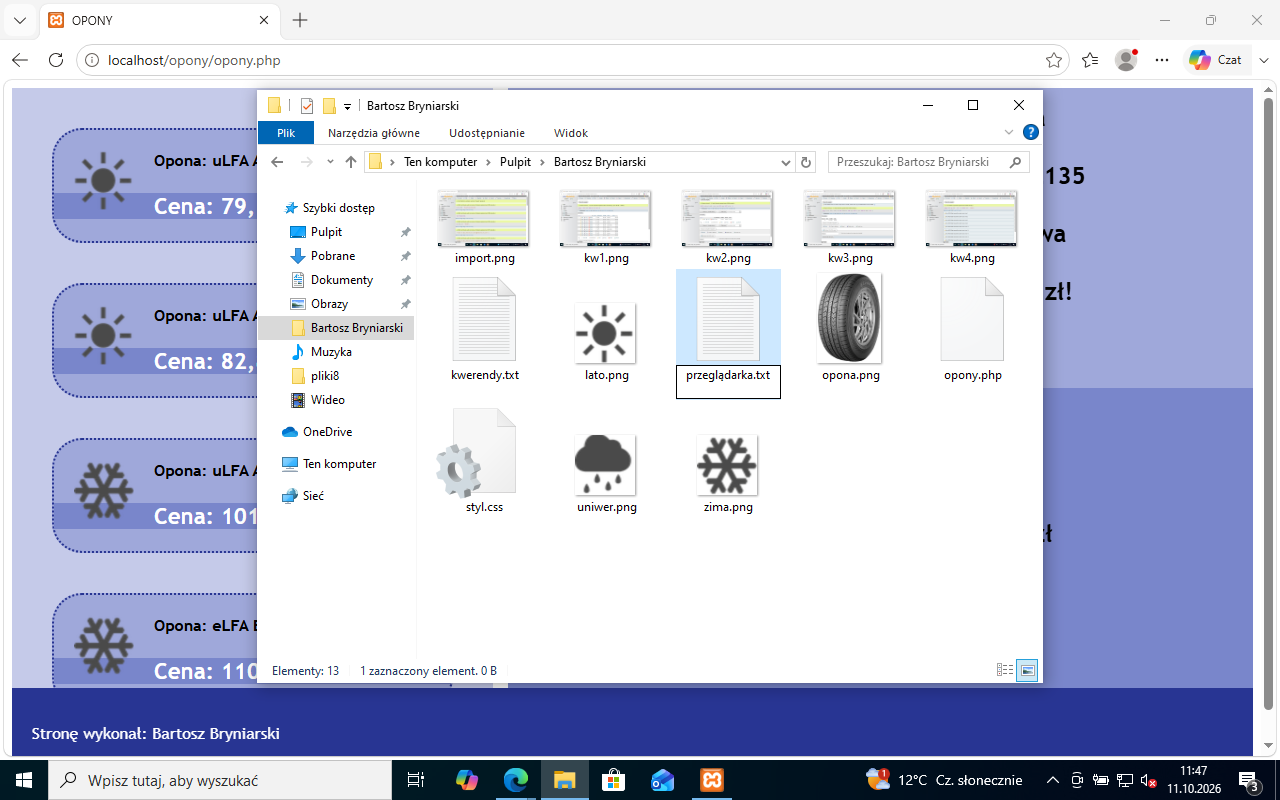
Task: Refresh the Explorer folder view
Action: (x=807, y=162)
